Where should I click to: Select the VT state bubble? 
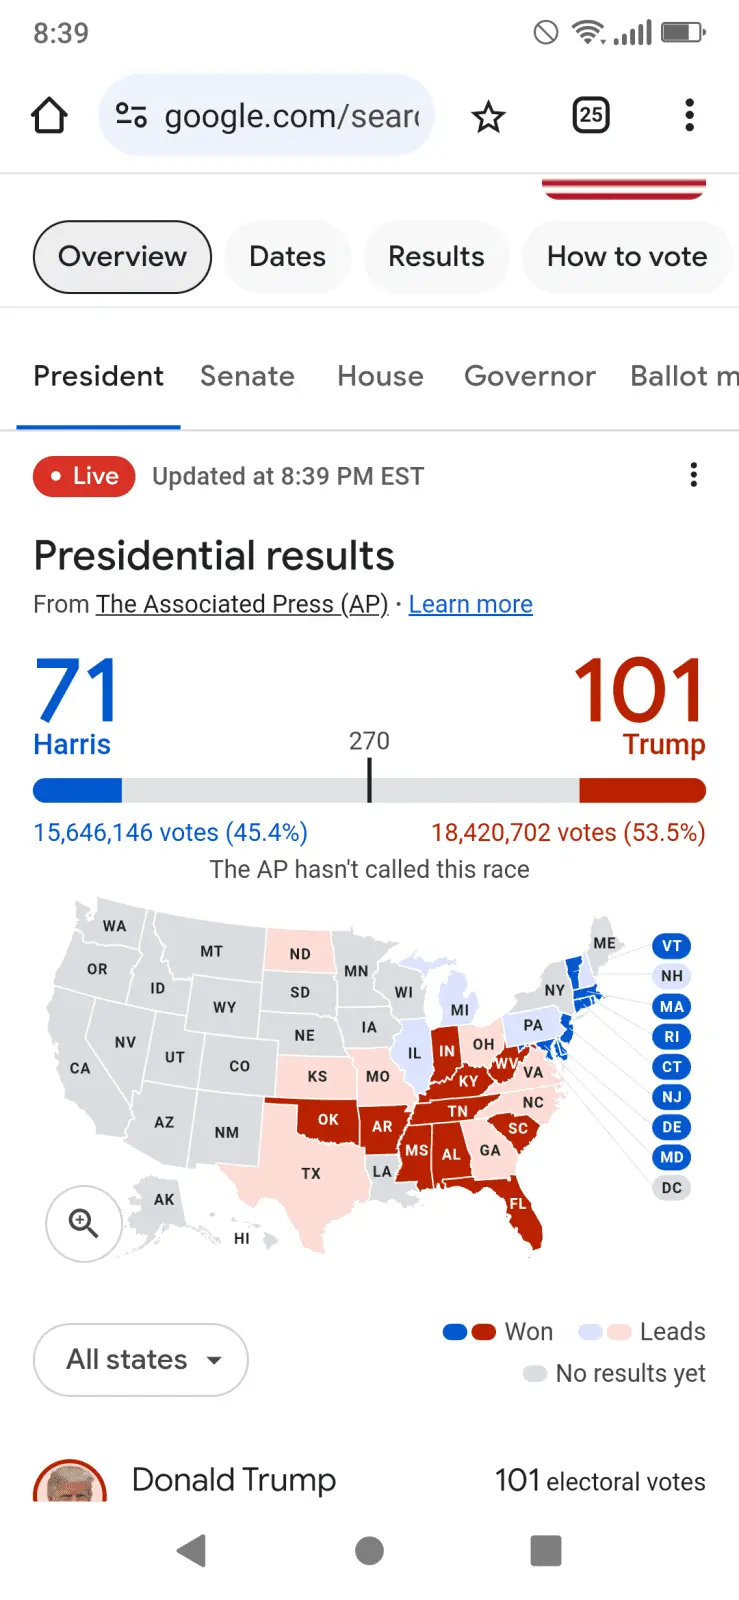click(x=671, y=946)
